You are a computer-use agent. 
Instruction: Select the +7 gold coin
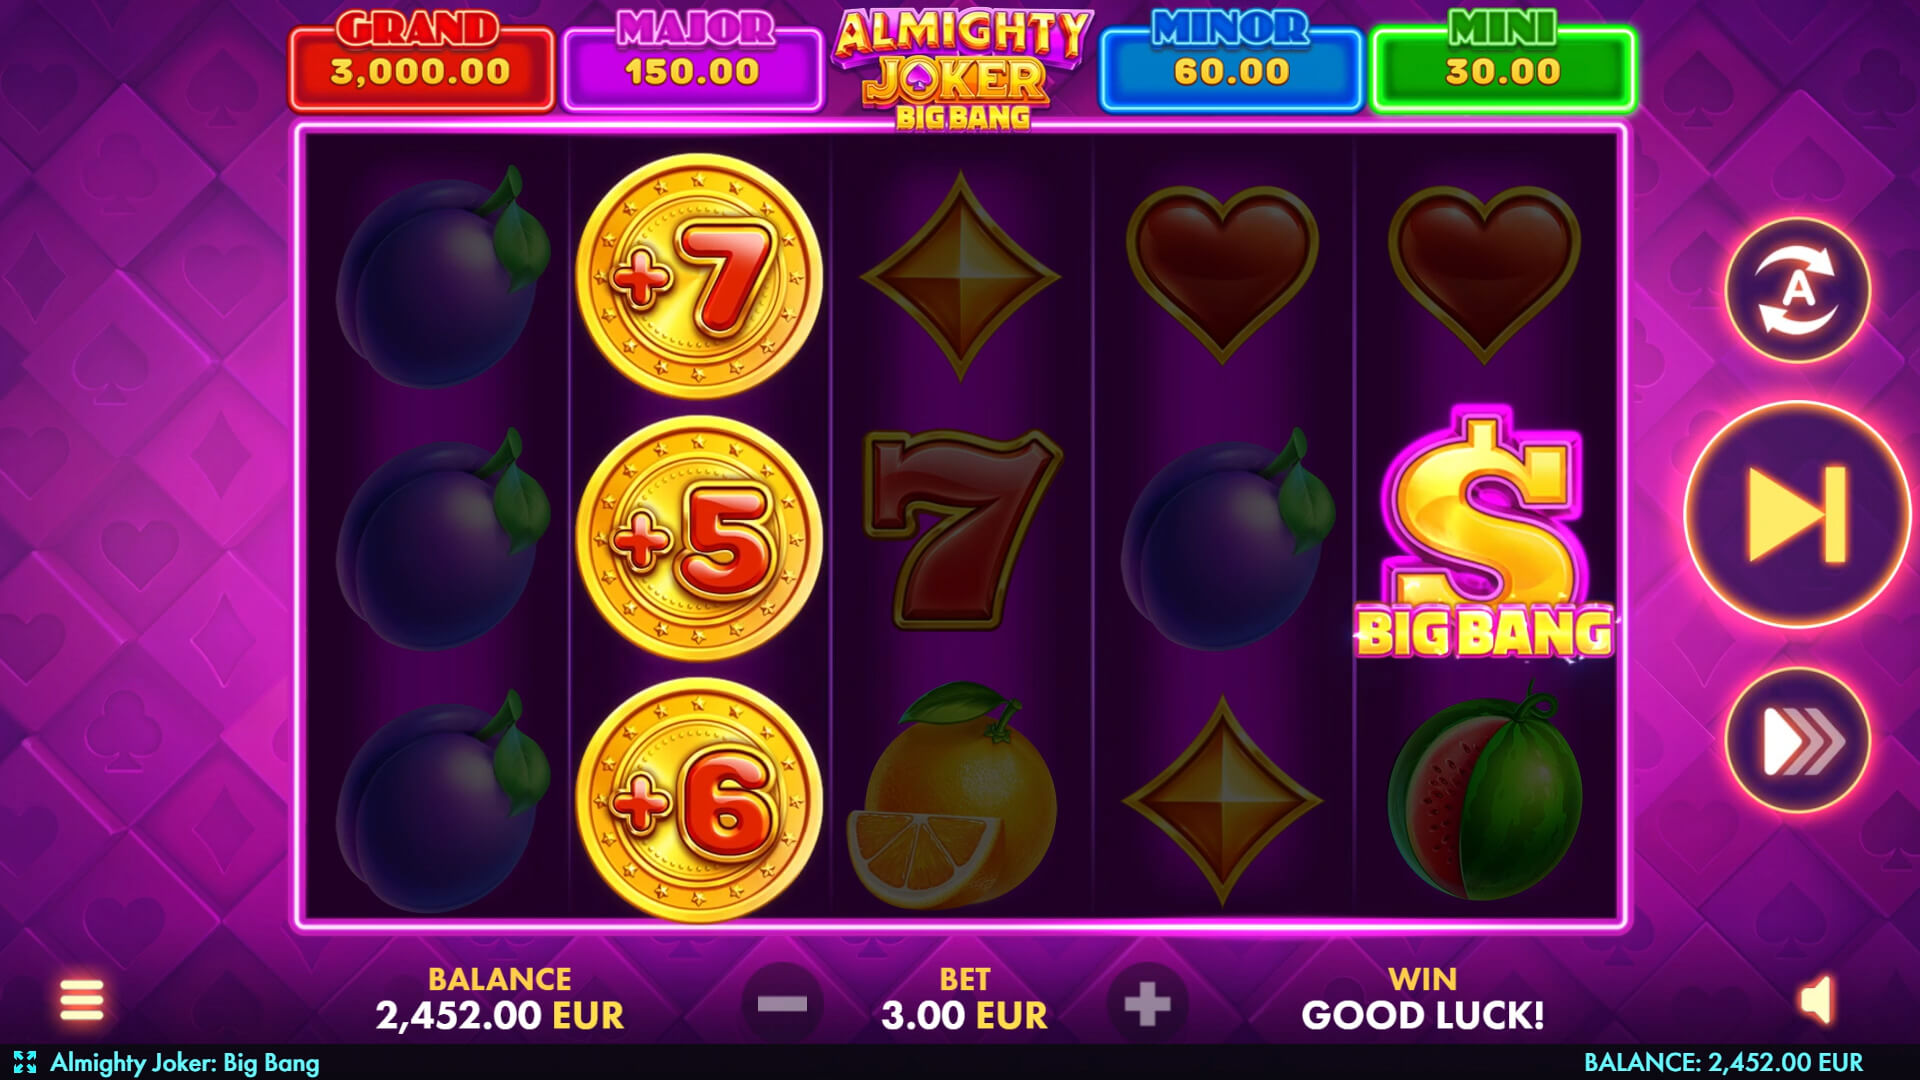[x=699, y=276]
